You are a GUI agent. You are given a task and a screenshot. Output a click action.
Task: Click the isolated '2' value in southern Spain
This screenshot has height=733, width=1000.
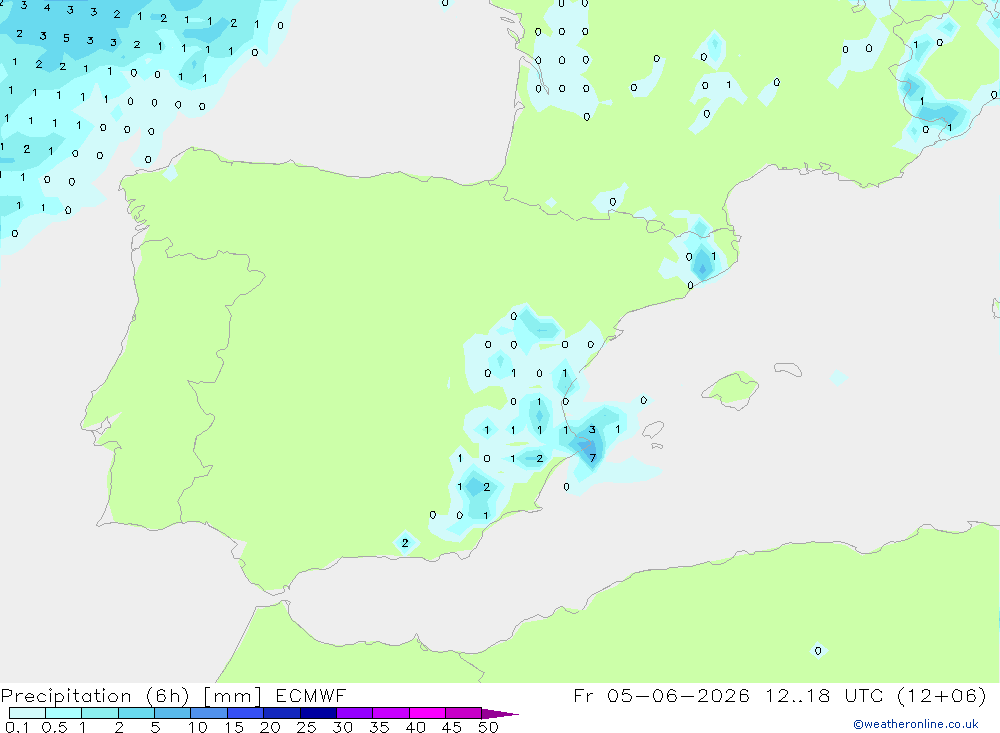(x=405, y=543)
